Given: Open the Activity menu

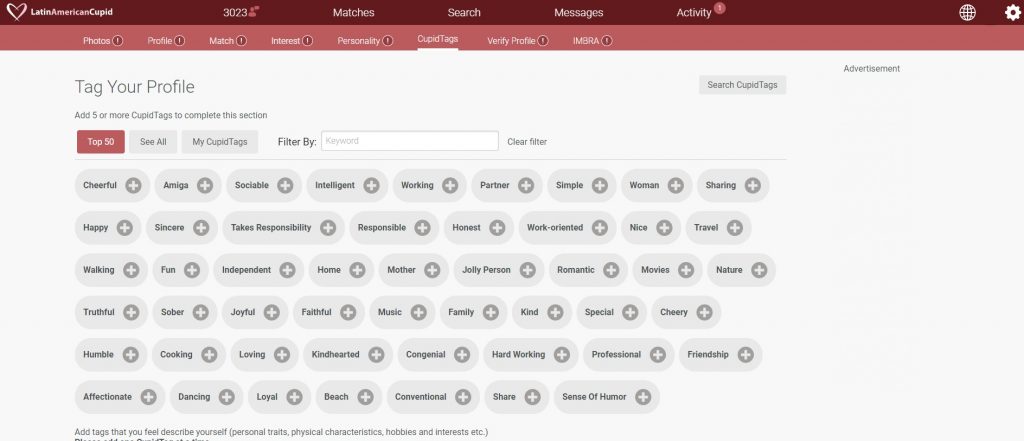Looking at the screenshot, I should click(x=694, y=12).
